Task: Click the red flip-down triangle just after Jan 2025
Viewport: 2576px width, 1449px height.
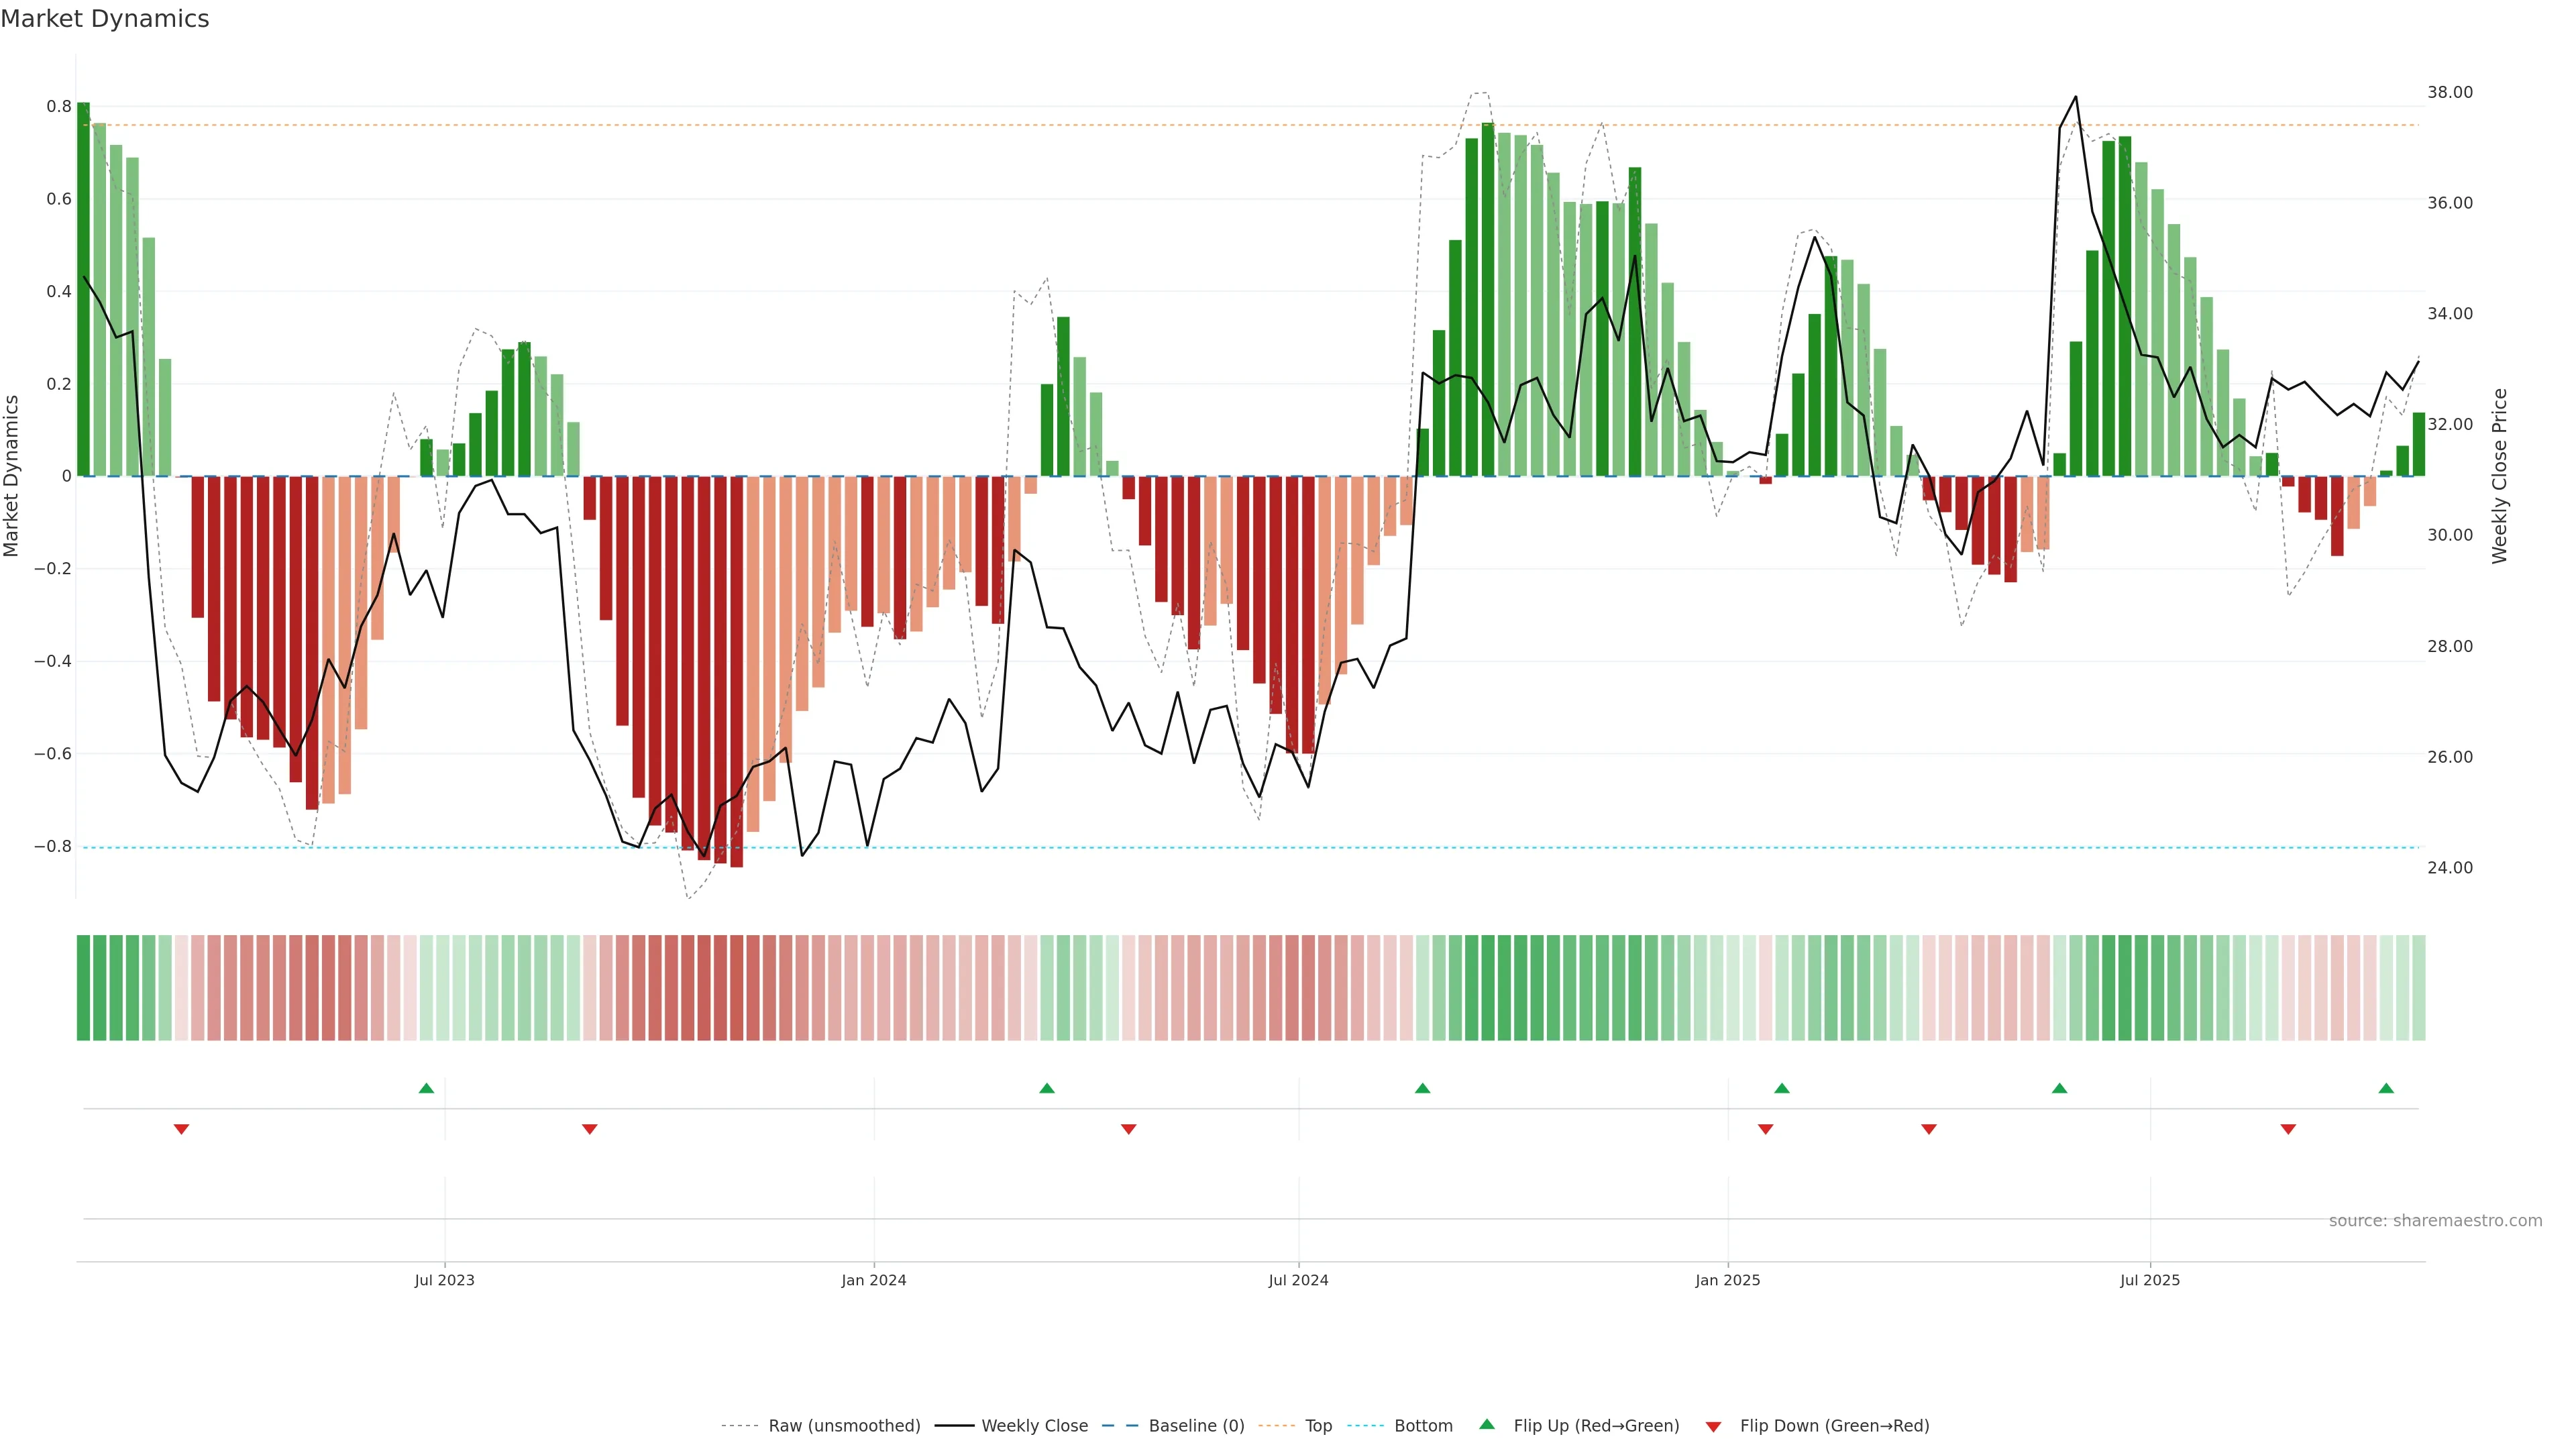Action: pos(1765,1129)
